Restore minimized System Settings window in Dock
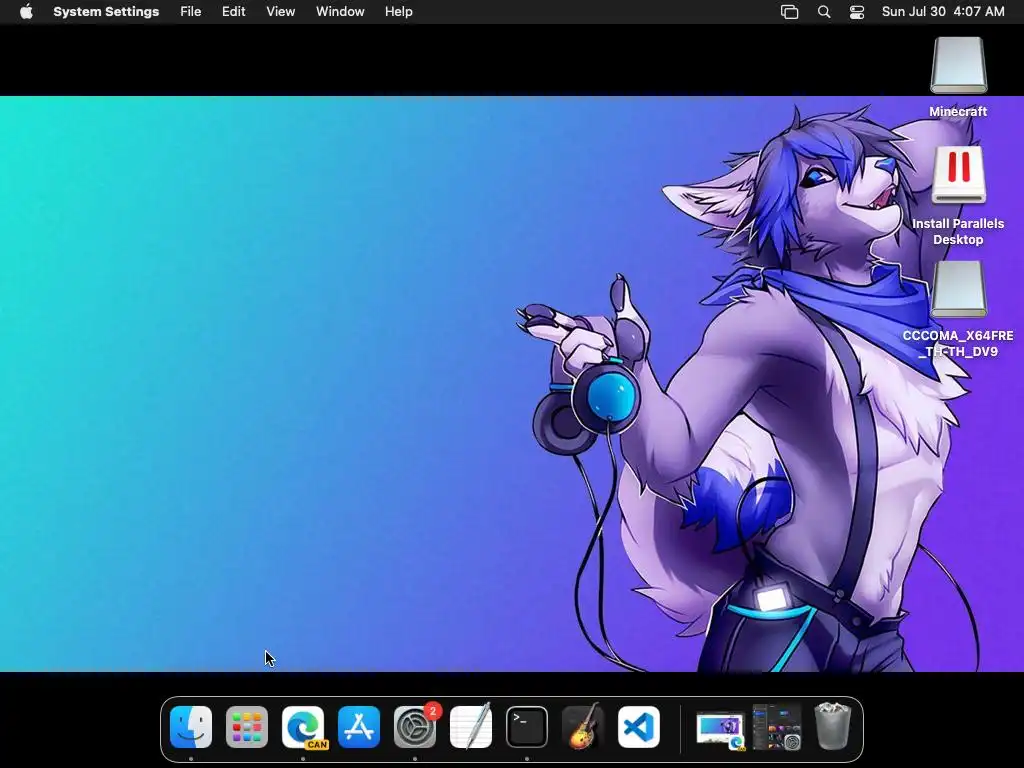The image size is (1024, 768). [777, 727]
